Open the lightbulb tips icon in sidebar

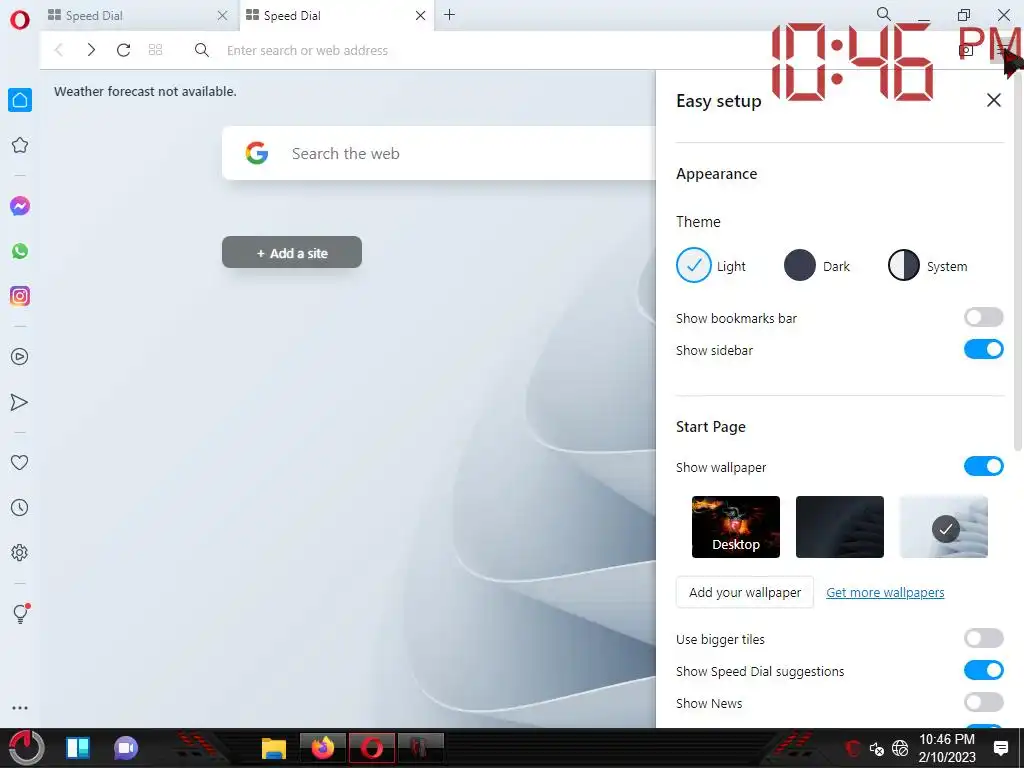click(20, 613)
